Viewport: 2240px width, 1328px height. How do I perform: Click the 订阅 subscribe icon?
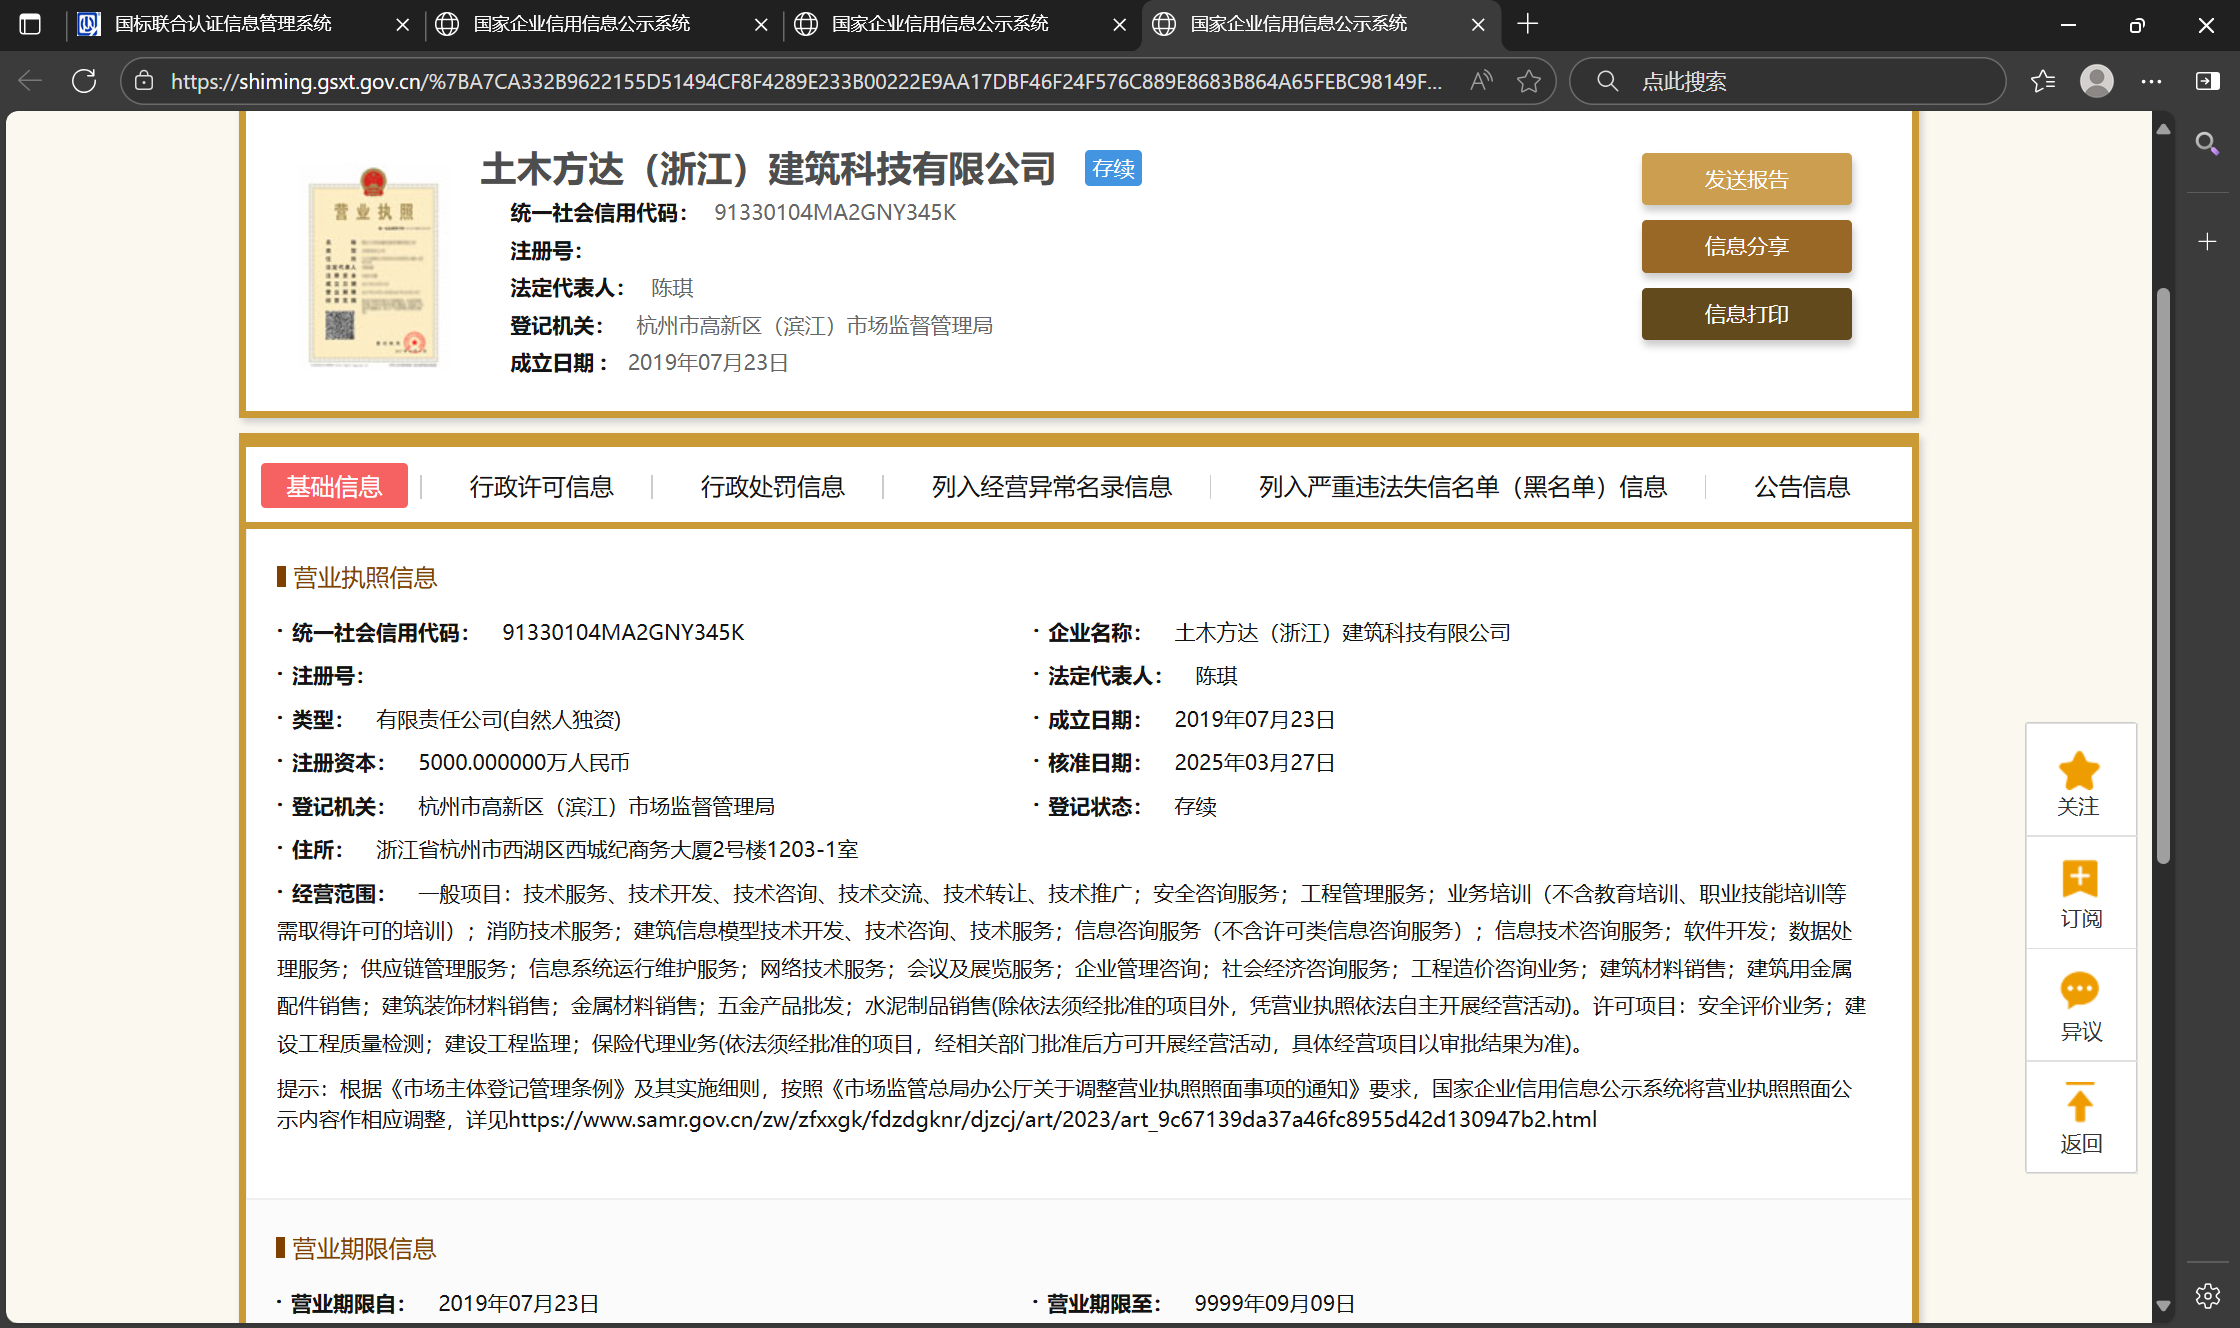tap(2080, 880)
